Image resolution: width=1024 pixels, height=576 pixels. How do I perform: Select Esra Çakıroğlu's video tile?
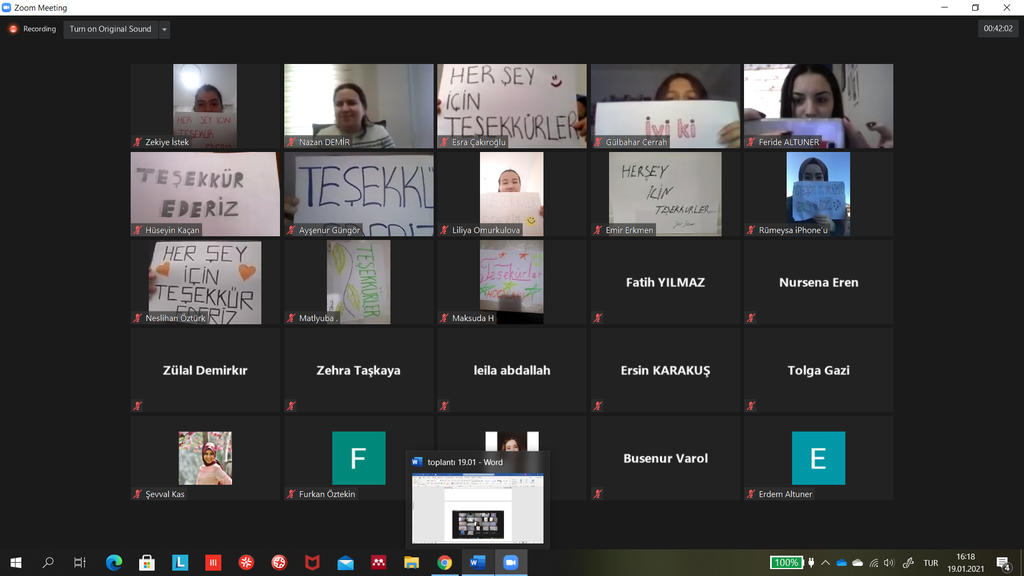(511, 106)
